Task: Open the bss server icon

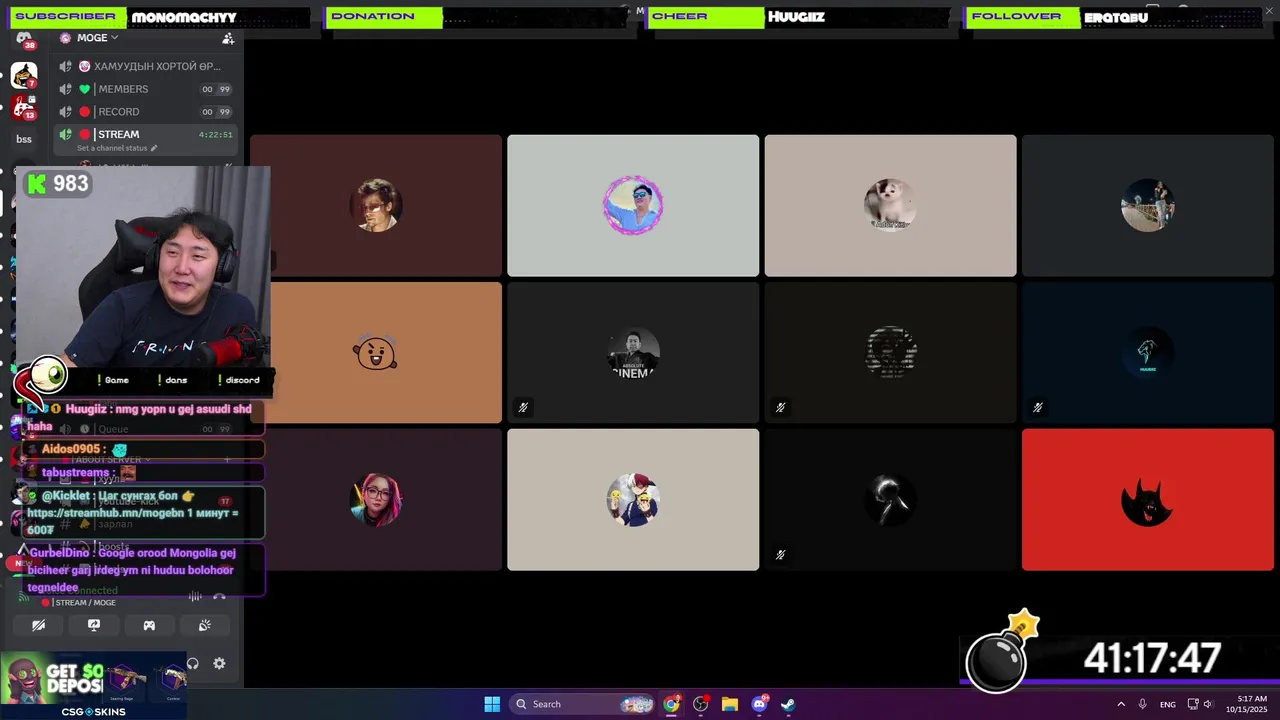Action: (x=24, y=139)
